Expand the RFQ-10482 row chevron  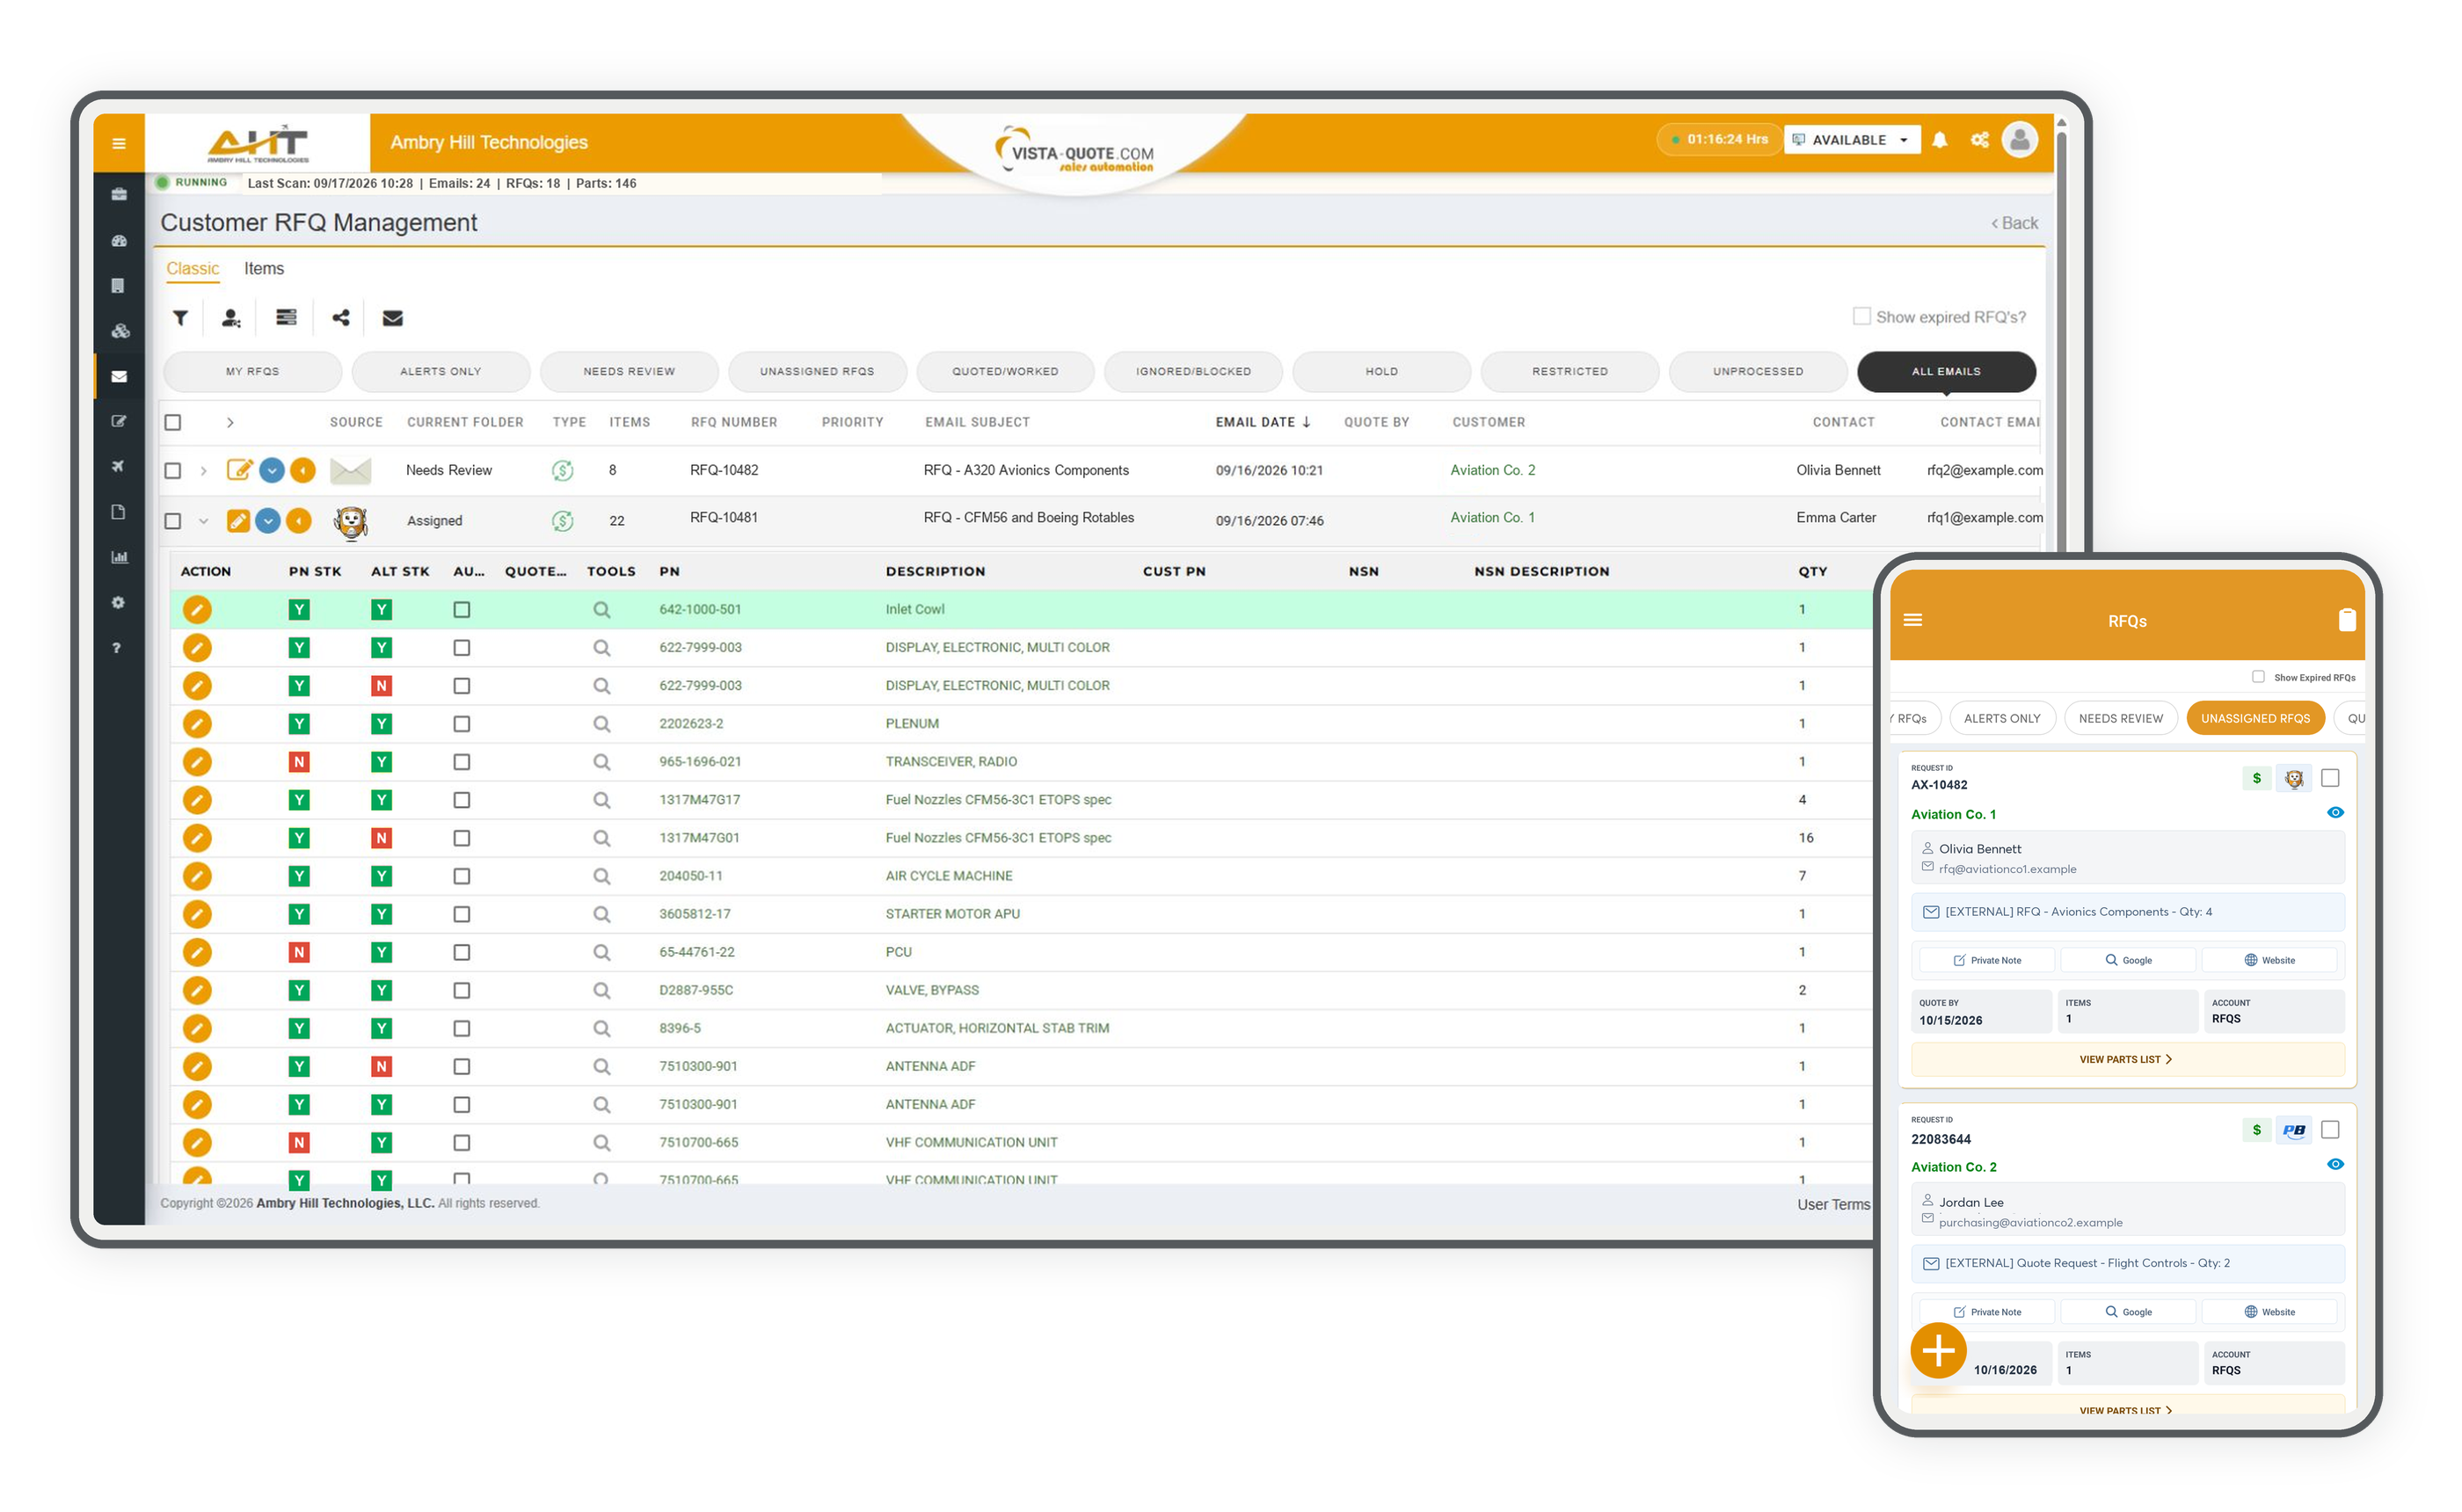click(x=204, y=470)
